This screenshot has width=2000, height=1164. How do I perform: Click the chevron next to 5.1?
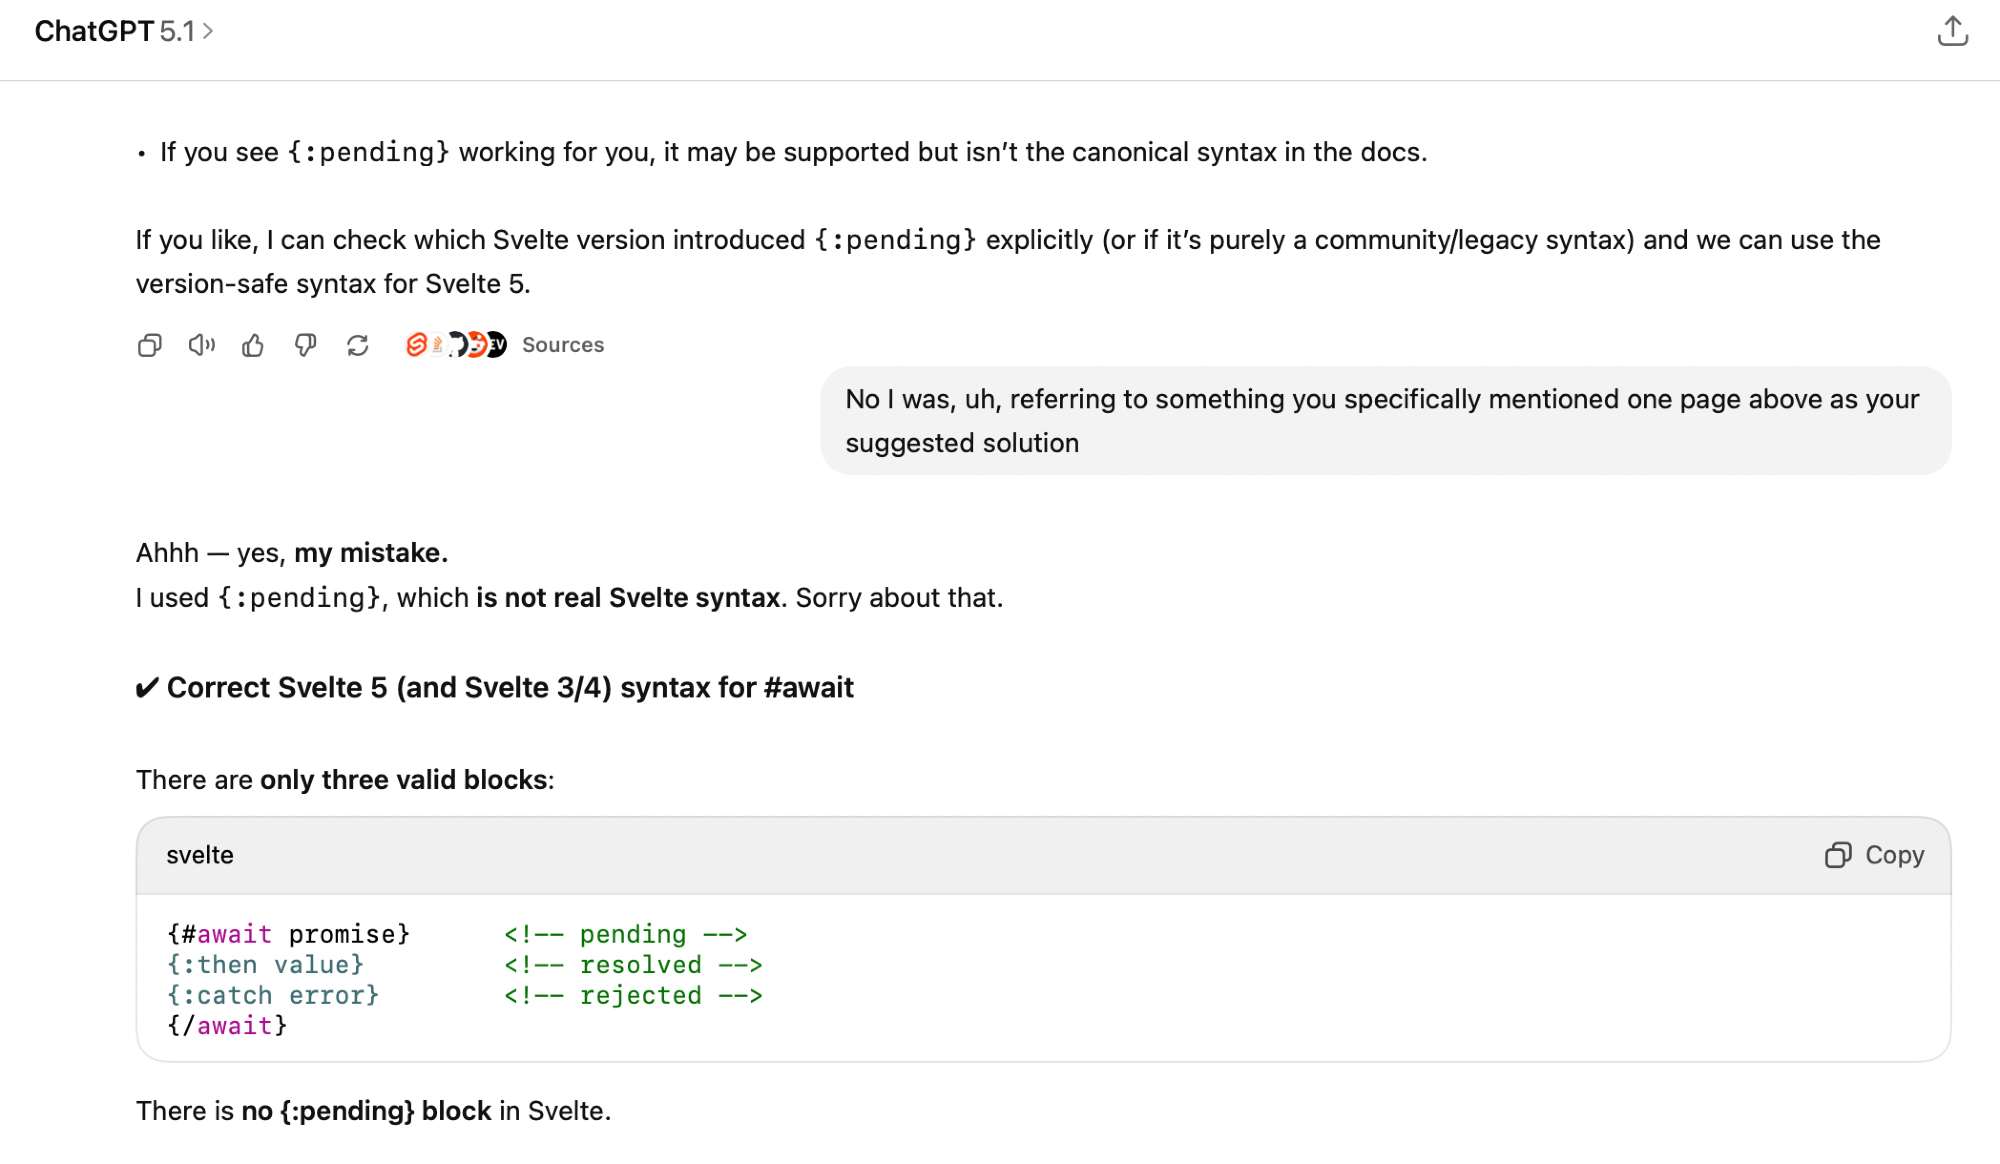[208, 32]
